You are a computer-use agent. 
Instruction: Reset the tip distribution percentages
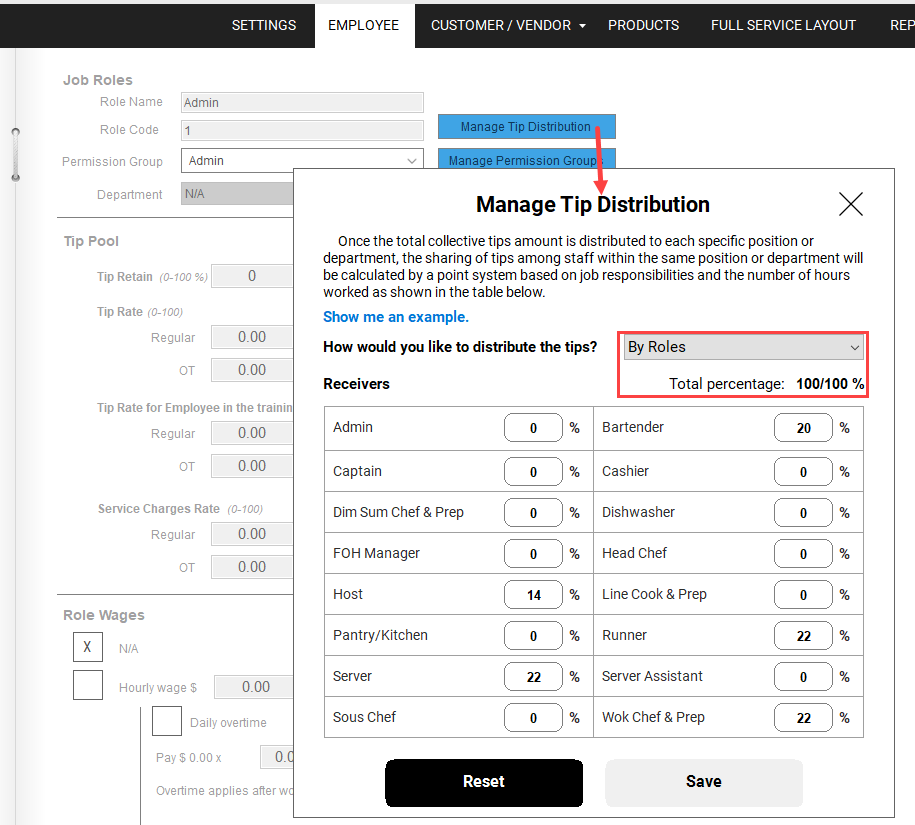click(x=484, y=782)
